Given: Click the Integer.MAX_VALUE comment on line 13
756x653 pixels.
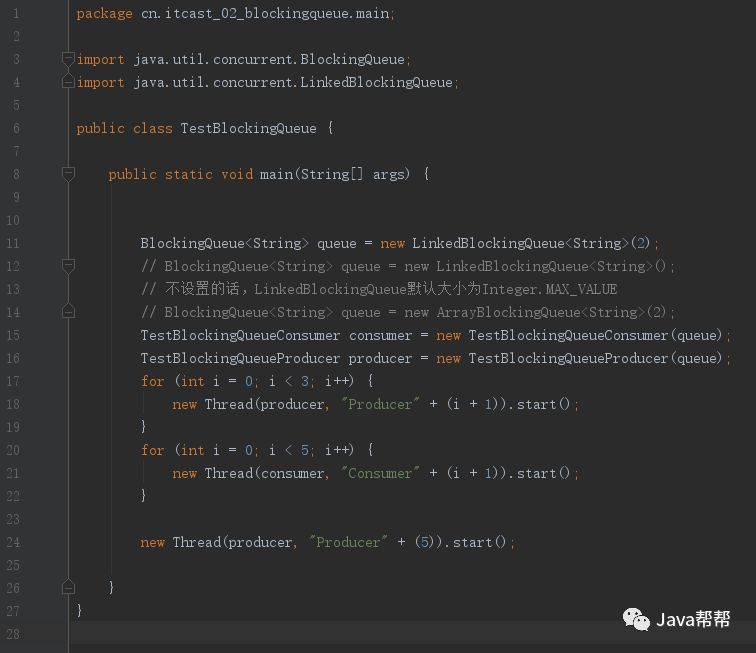Looking at the screenshot, I should tap(550, 289).
